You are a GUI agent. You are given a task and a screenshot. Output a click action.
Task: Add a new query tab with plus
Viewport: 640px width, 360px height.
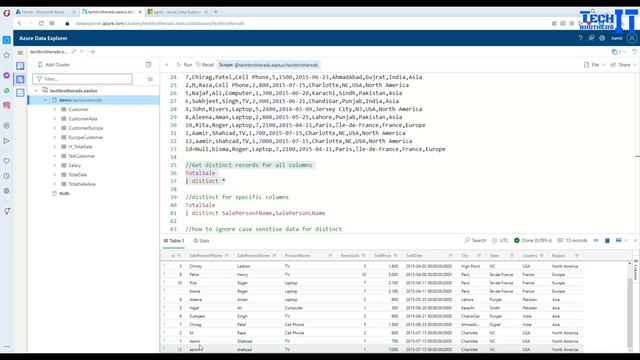pos(93,52)
